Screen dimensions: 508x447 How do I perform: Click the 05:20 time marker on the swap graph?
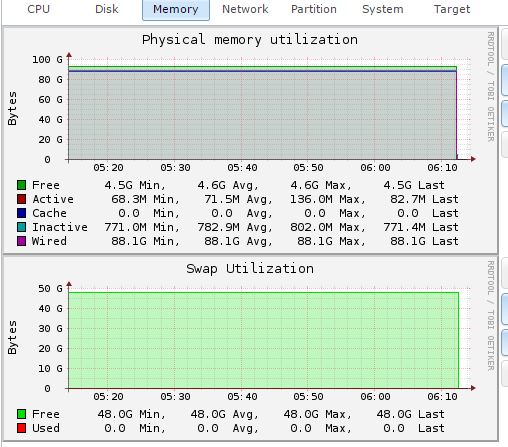tap(108, 396)
